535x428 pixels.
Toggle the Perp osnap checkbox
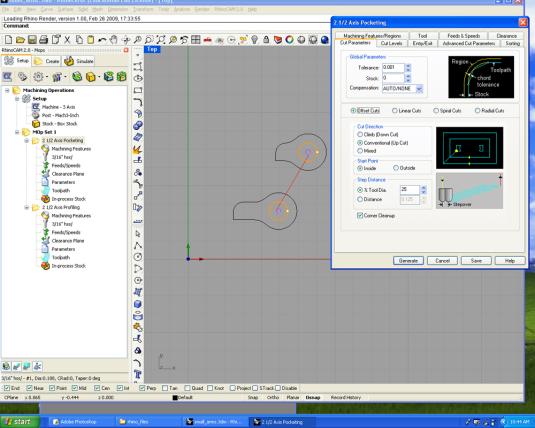(142, 388)
